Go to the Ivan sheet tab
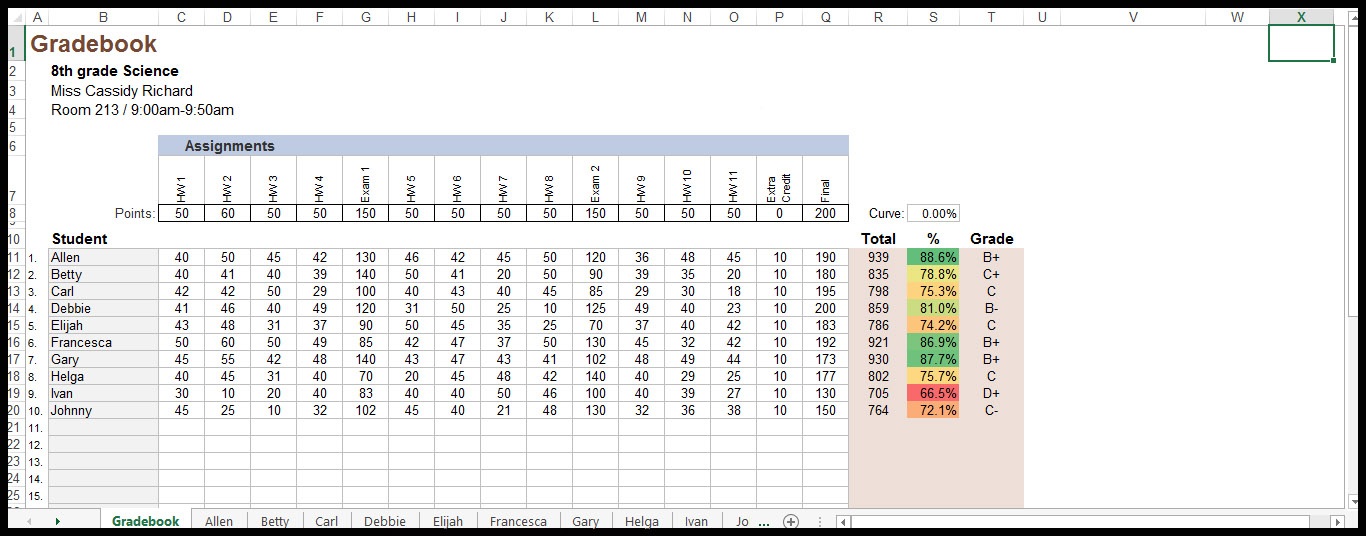 pyautogui.click(x=696, y=521)
